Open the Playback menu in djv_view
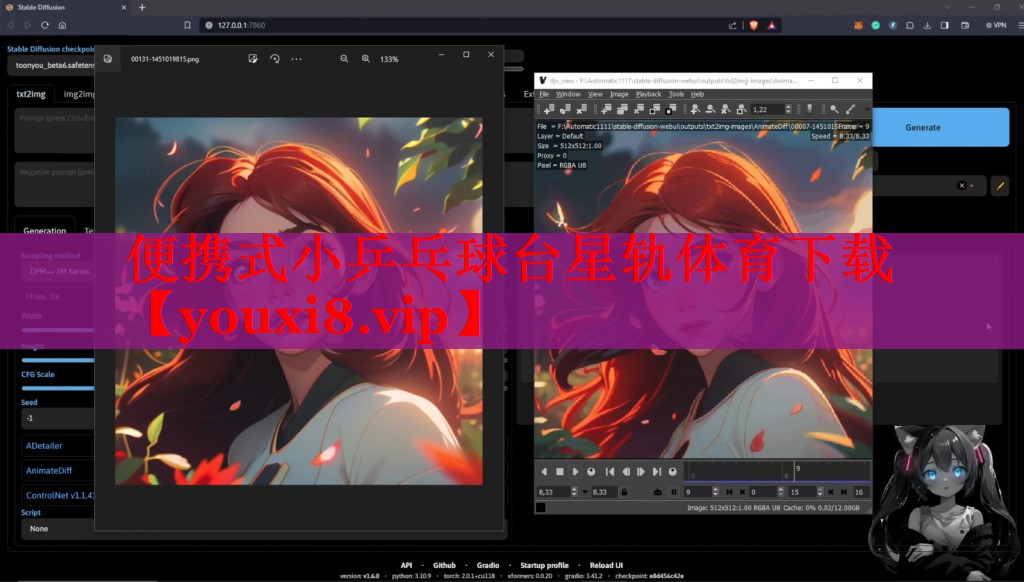 pos(648,94)
